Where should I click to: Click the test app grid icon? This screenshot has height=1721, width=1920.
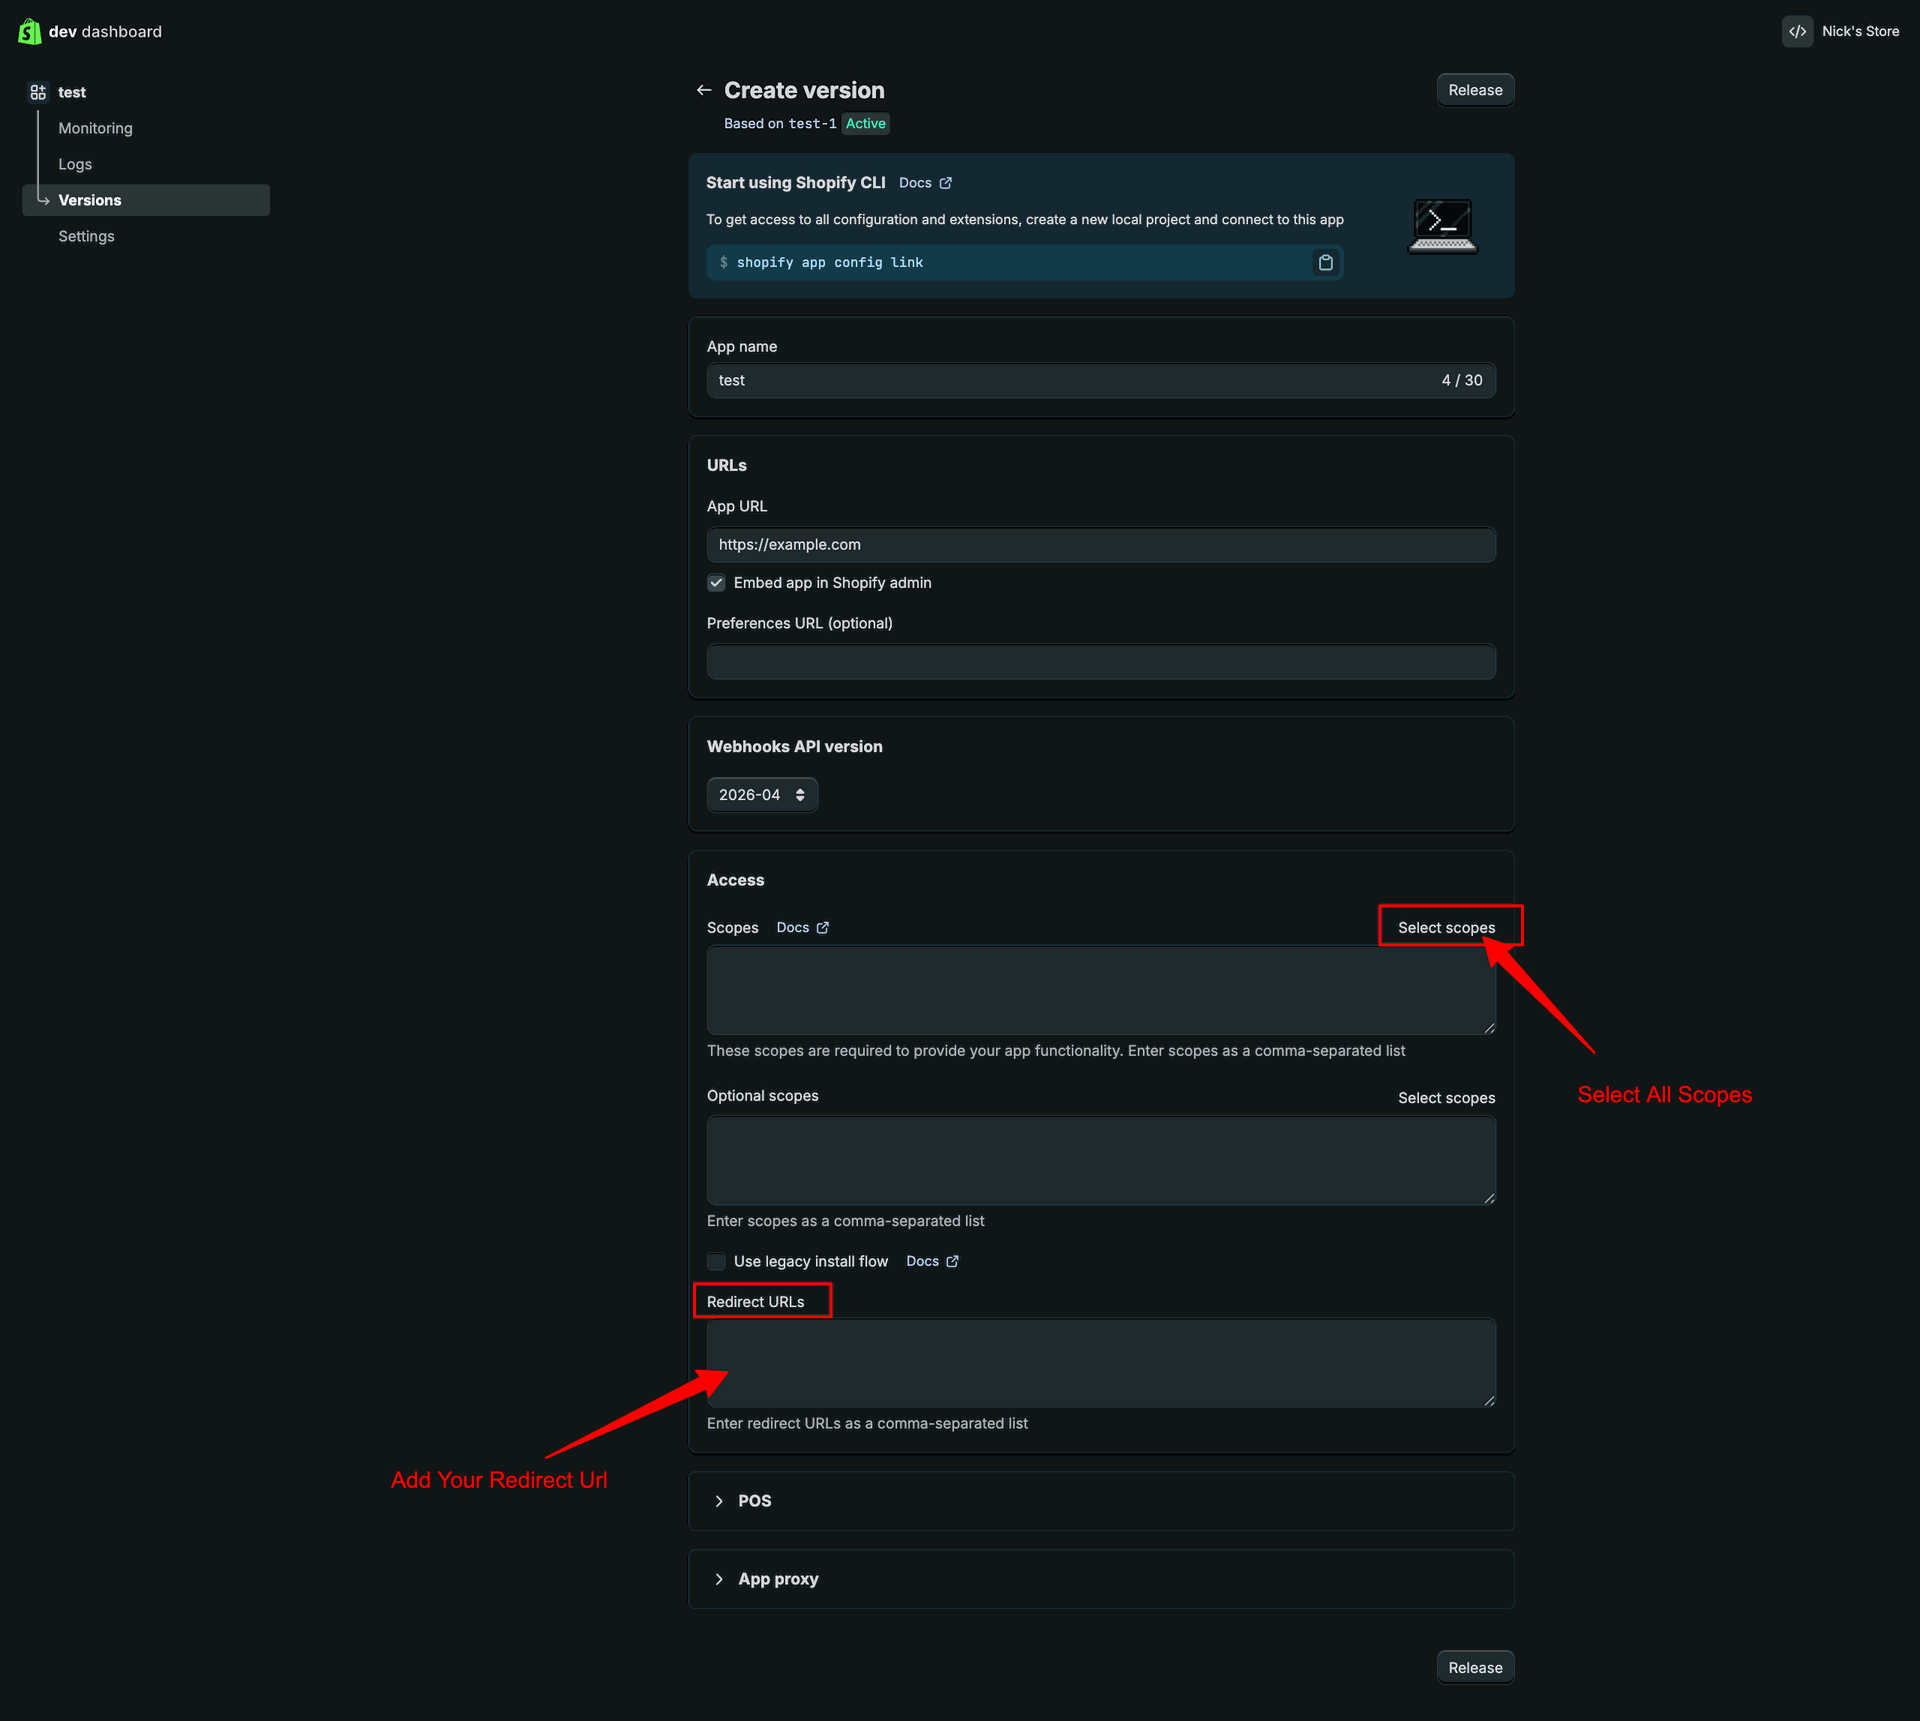point(38,92)
